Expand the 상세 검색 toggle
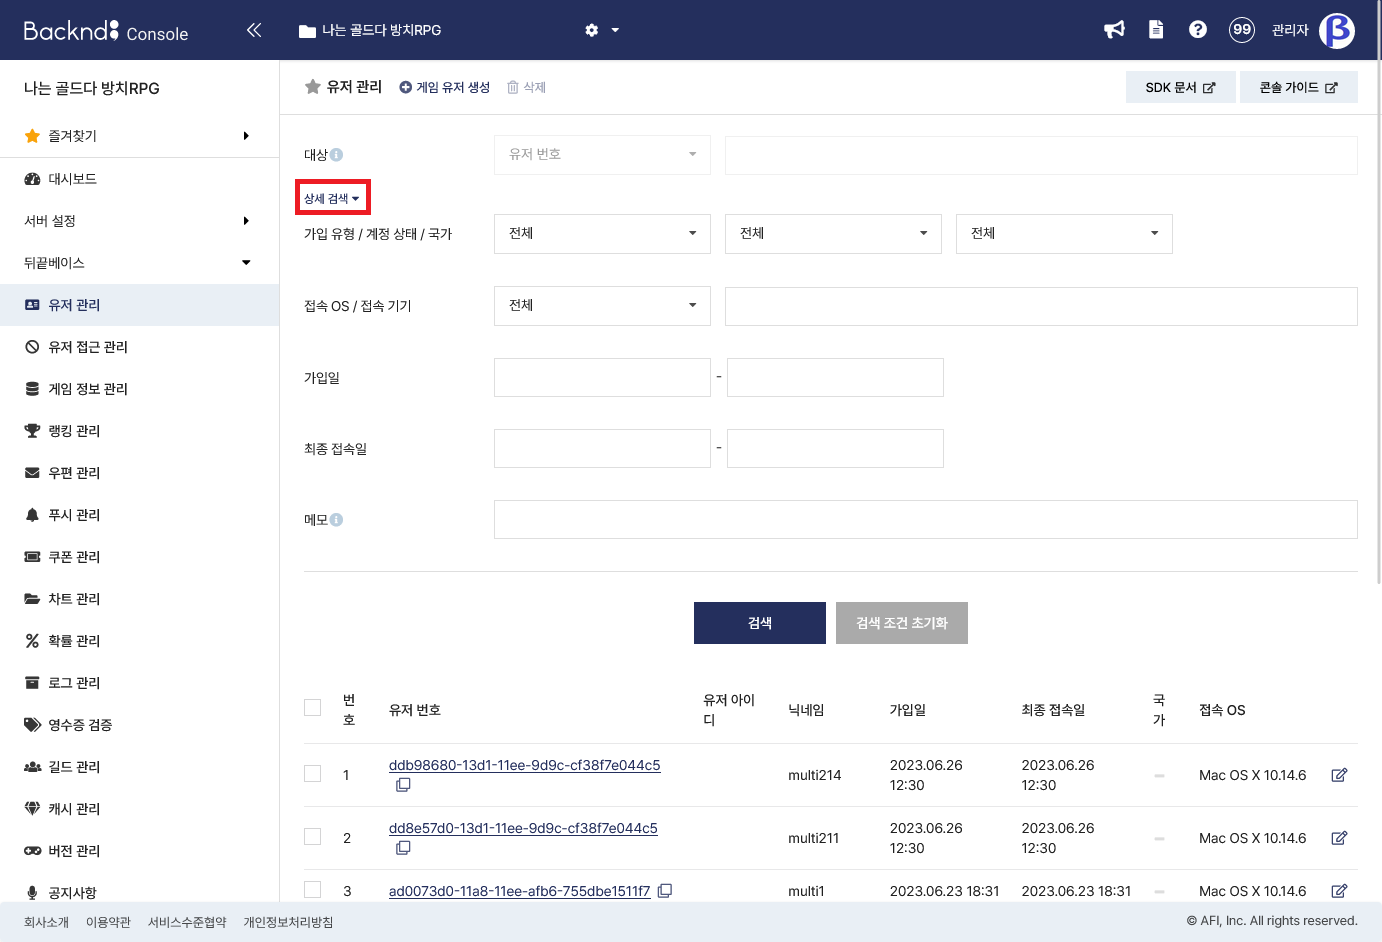Viewport: 1382px width, 942px height. point(332,198)
